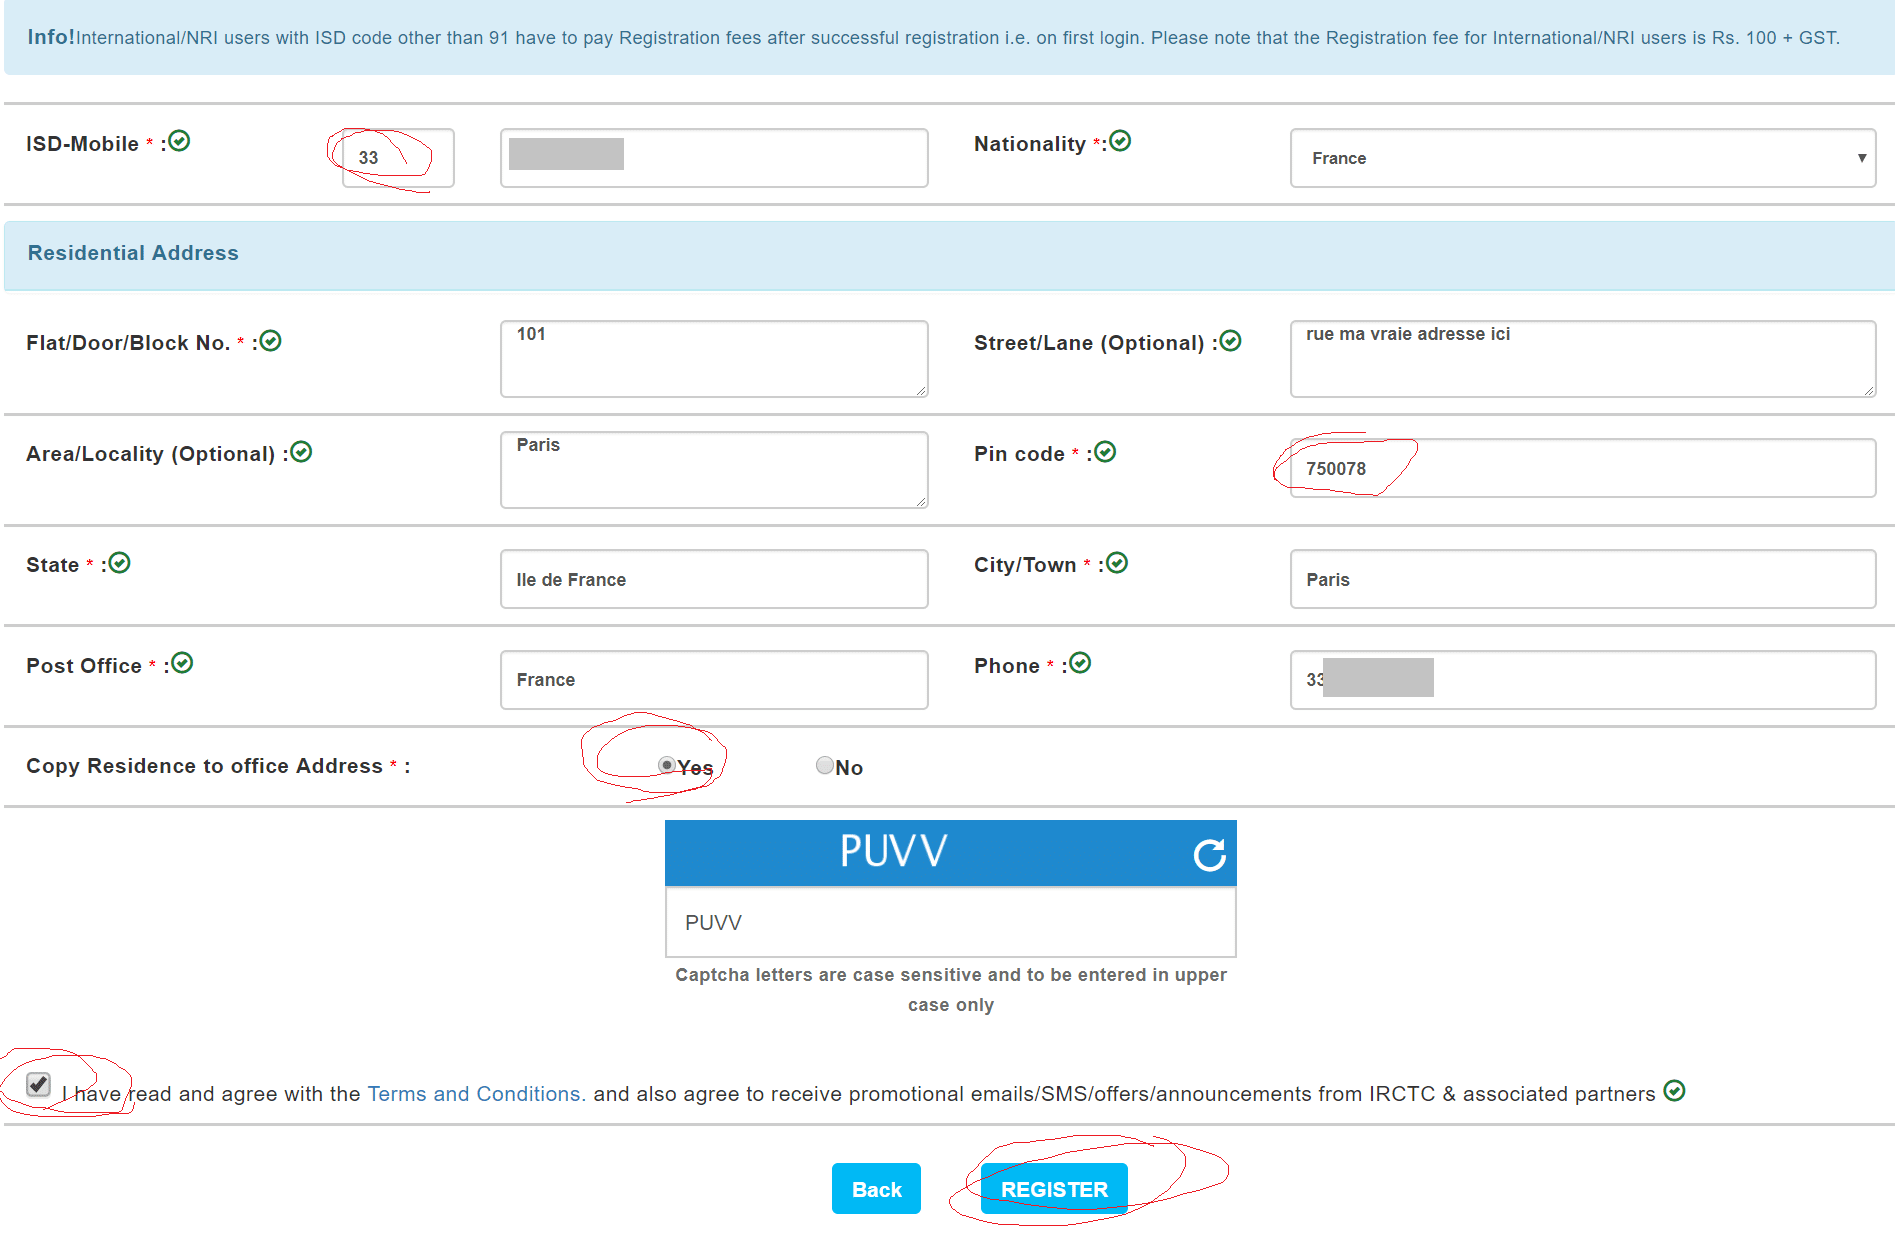Click the ISD-Mobile validation checkmark icon
This screenshot has height=1233, width=1895.
tap(179, 142)
